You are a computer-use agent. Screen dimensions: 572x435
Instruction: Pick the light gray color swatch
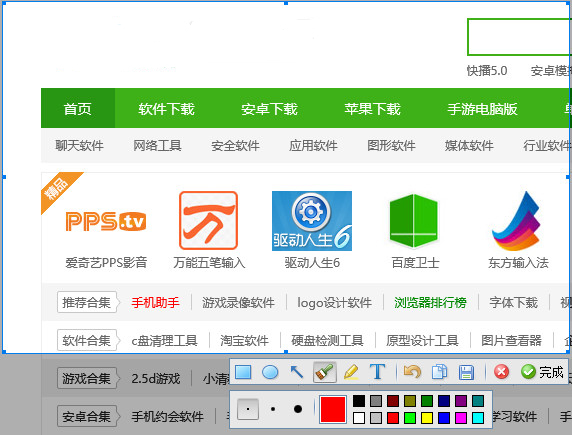(376, 418)
